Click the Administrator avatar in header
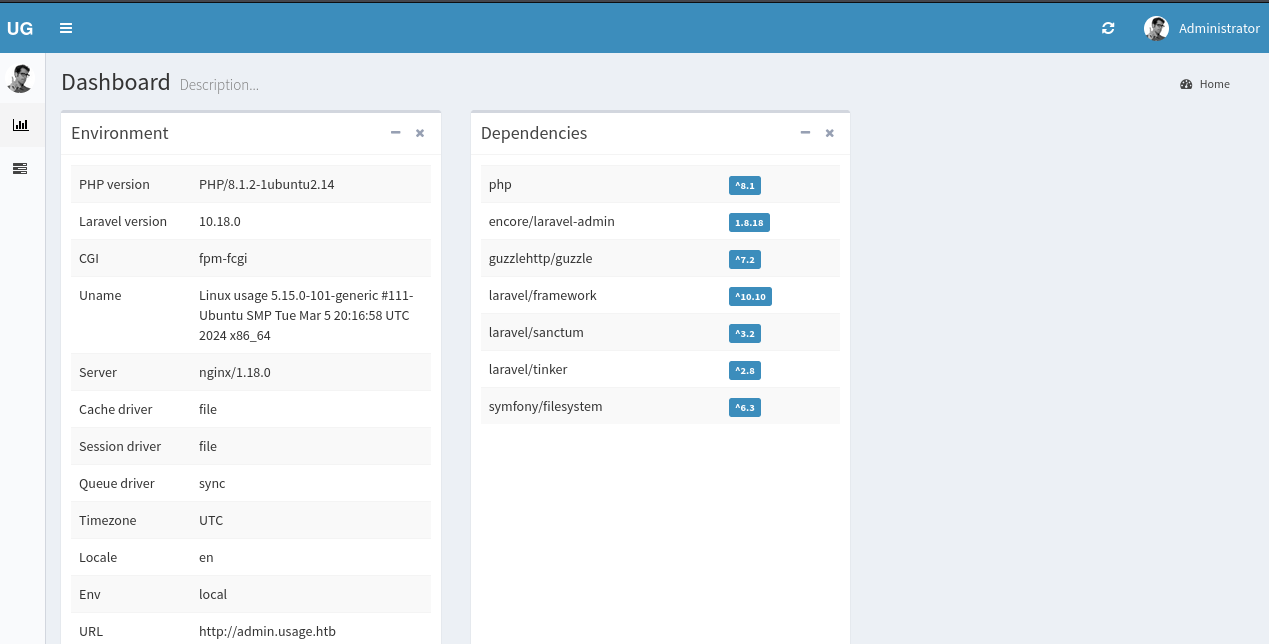The image size is (1269, 644). click(1156, 28)
